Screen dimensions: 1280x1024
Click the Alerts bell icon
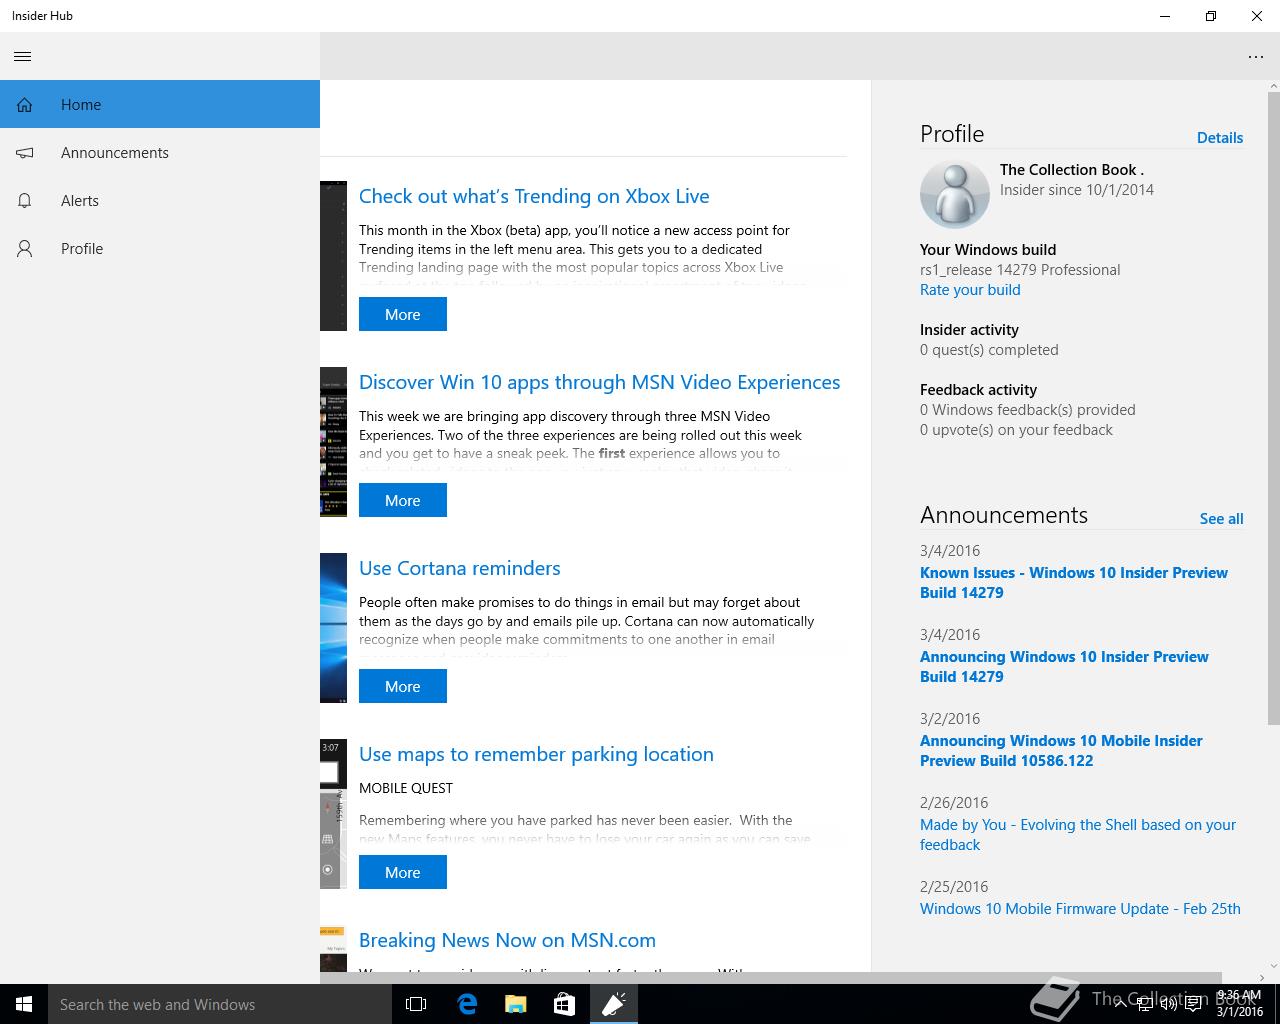(24, 200)
